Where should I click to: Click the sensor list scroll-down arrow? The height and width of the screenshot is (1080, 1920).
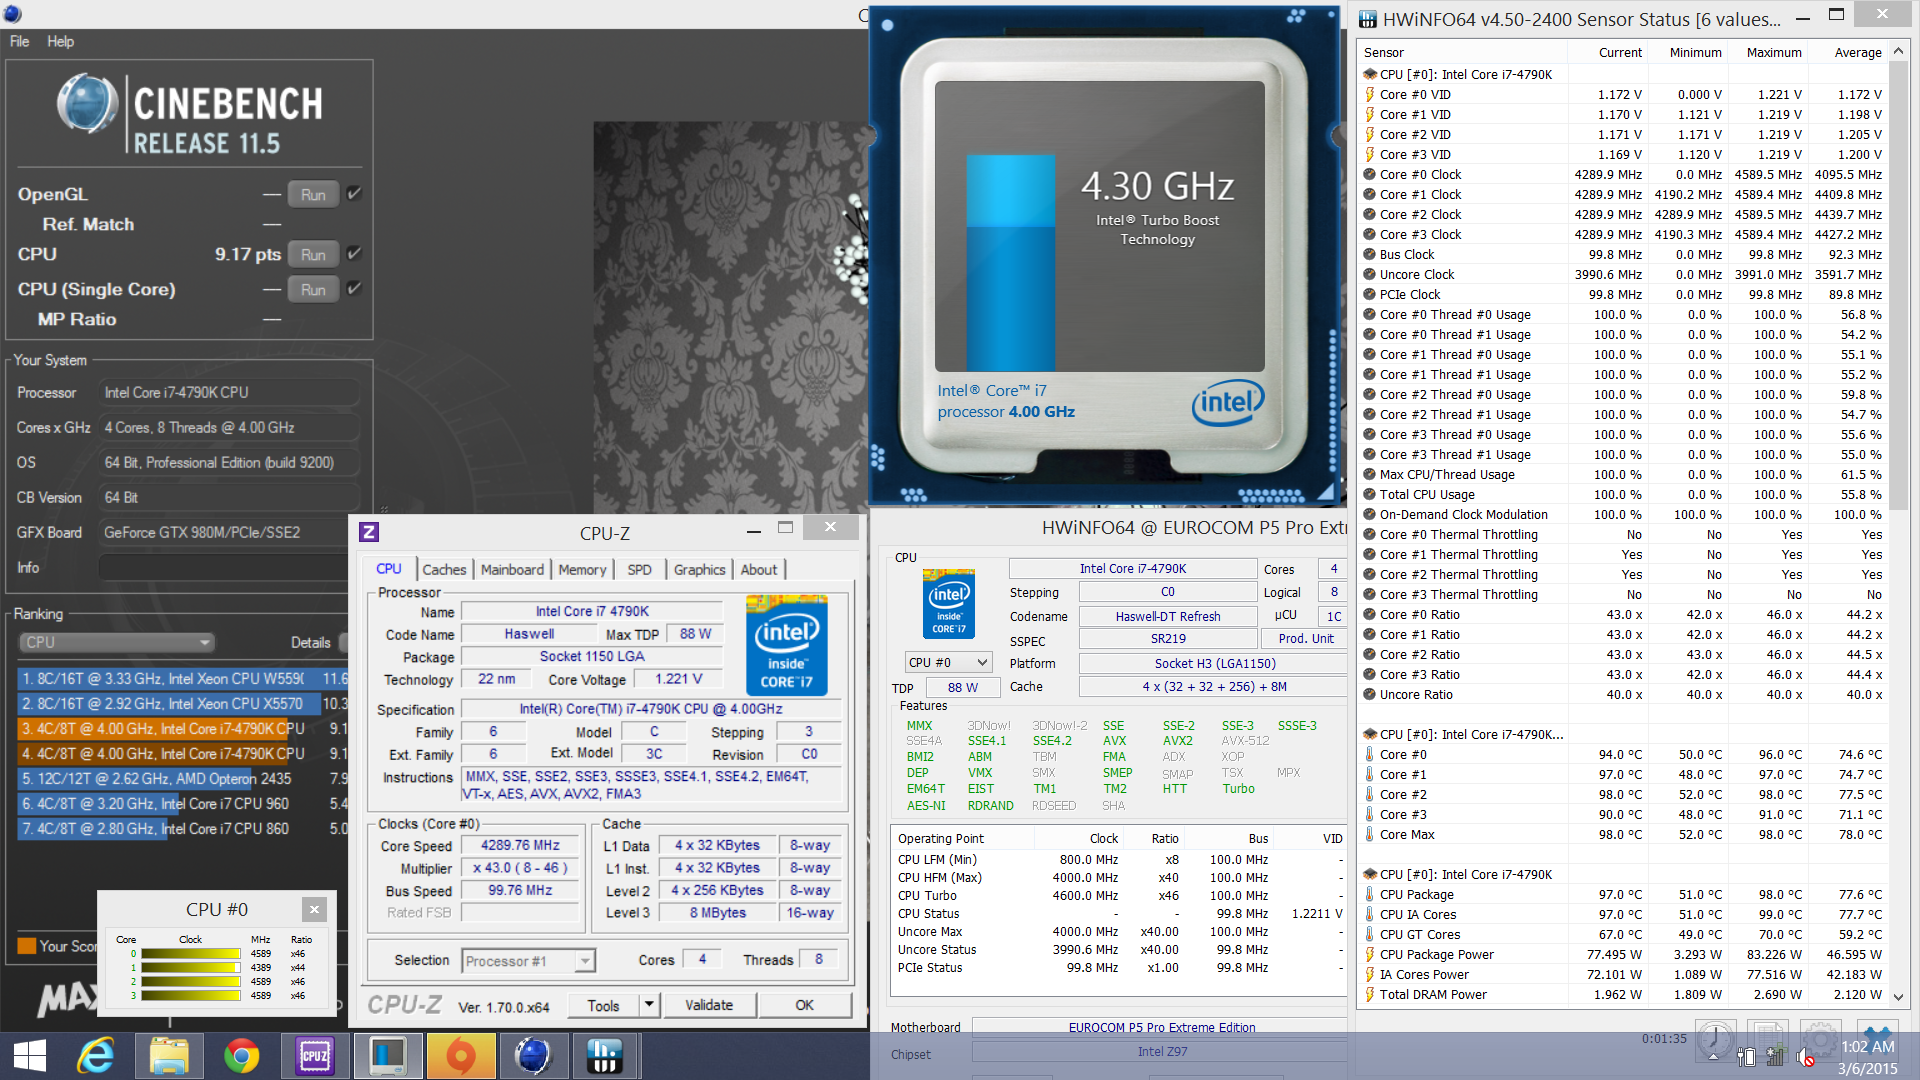click(1898, 997)
